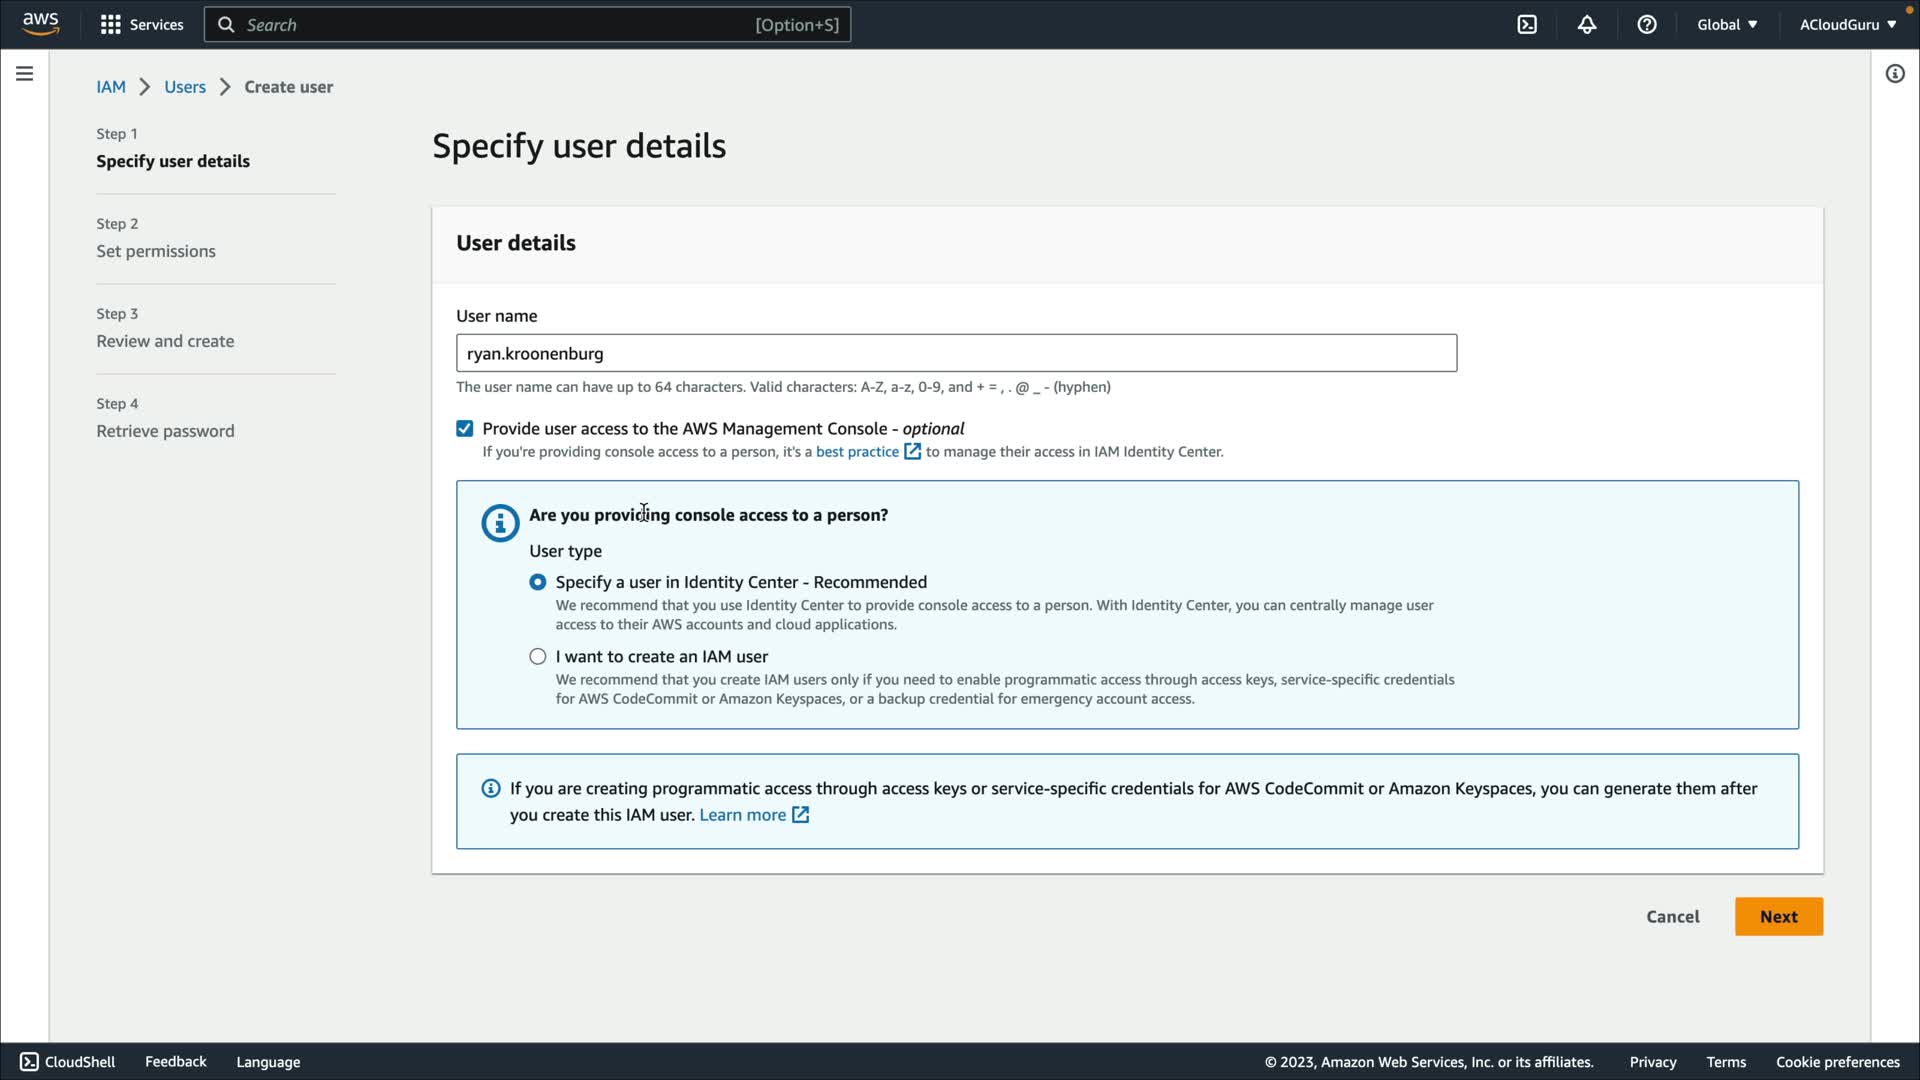This screenshot has height=1080, width=1920.
Task: Open the notifications bell
Action: tap(1587, 24)
